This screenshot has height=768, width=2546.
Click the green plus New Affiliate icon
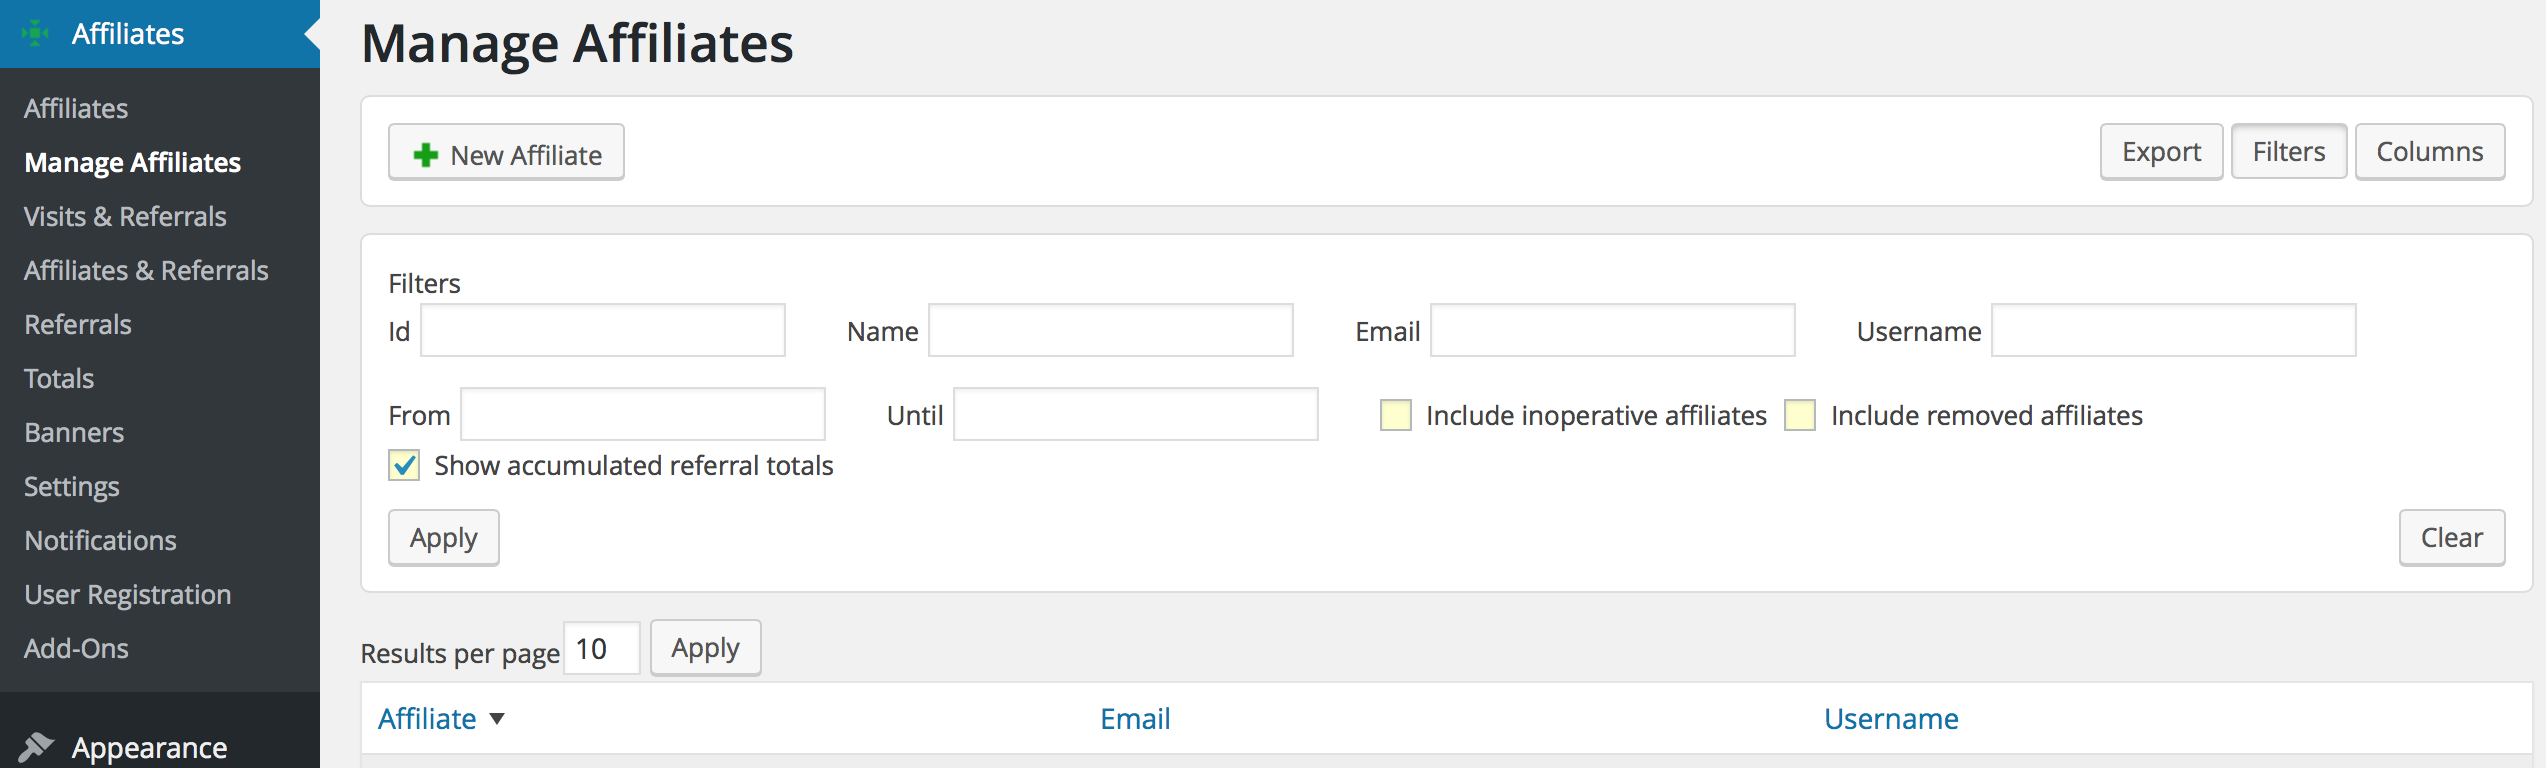[x=426, y=155]
